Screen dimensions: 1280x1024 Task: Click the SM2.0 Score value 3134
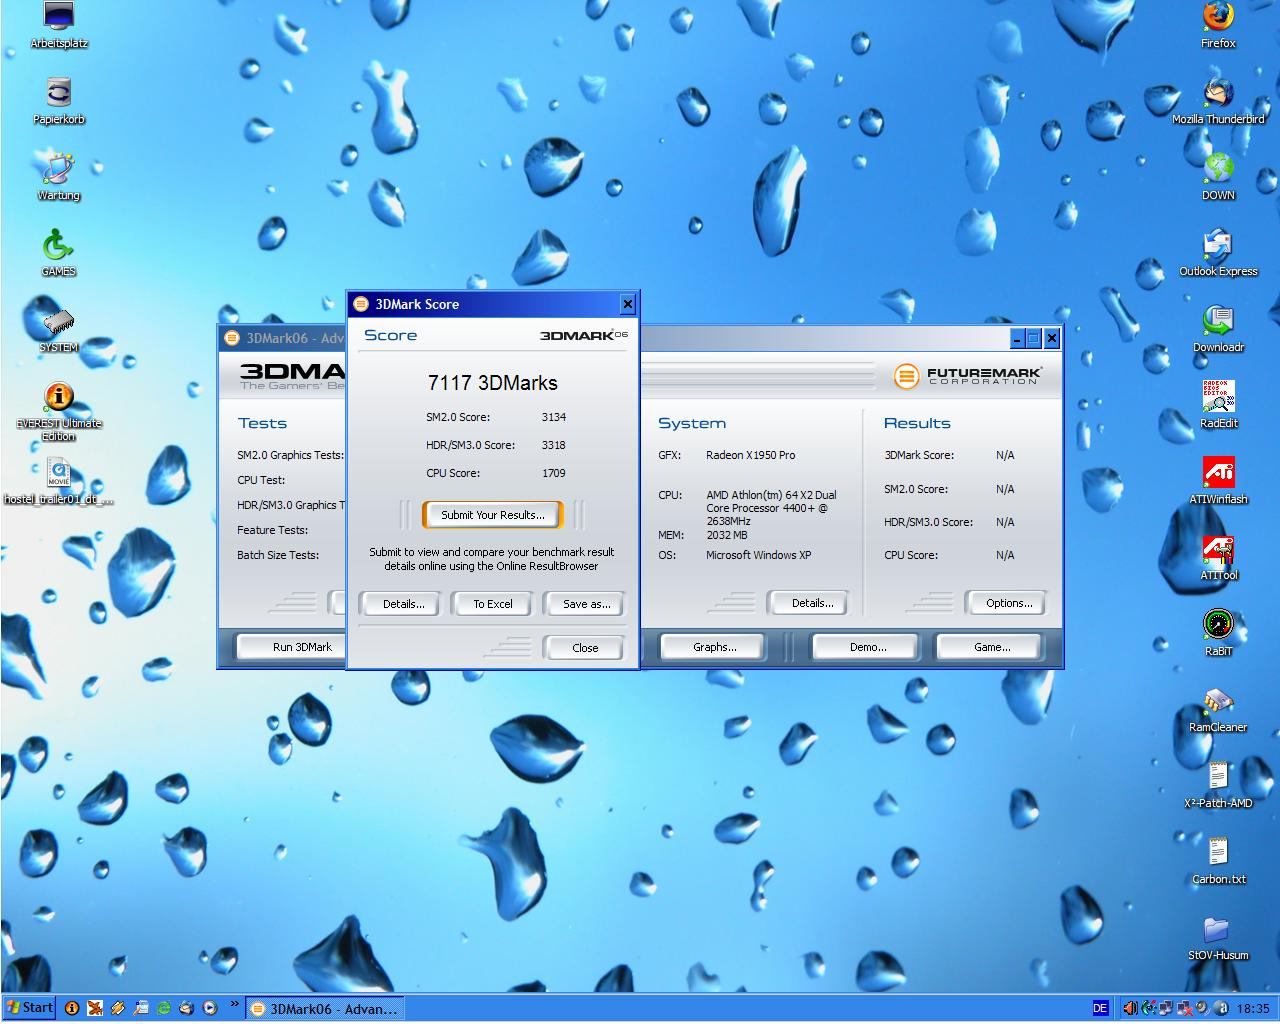[554, 417]
